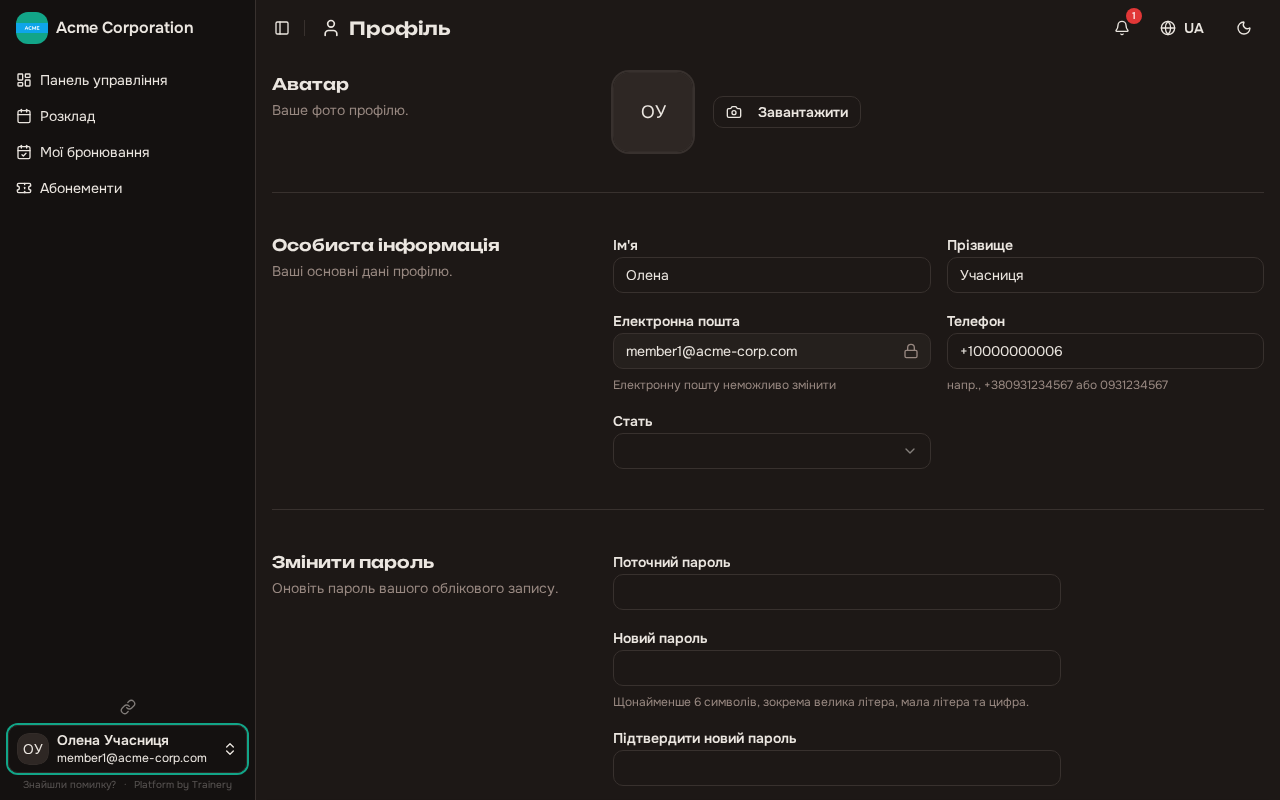Open Розклад in sidebar
Image resolution: width=1280 pixels, height=800 pixels.
[128, 116]
